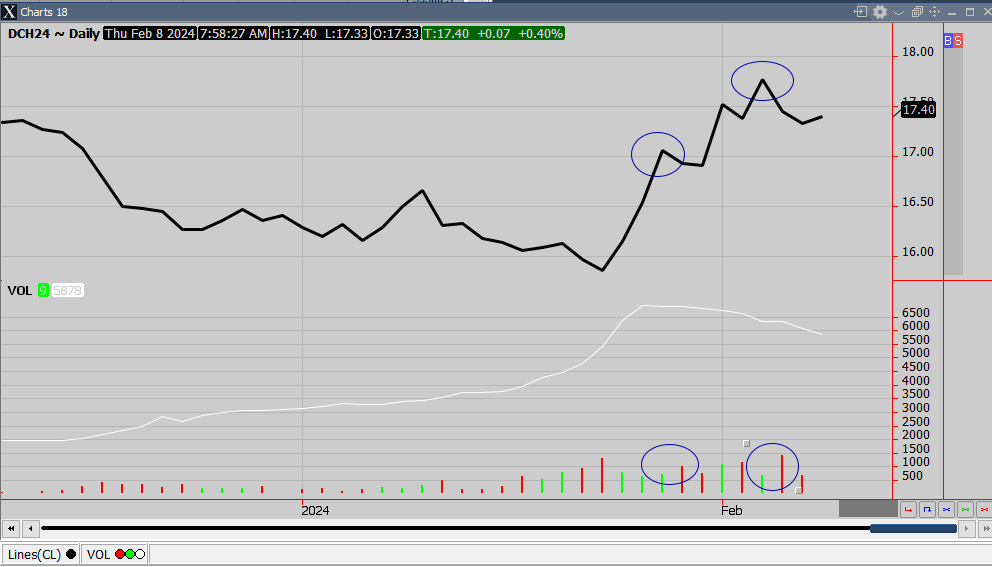Select the VOL study tab
The height and width of the screenshot is (567, 992).
click(x=115, y=554)
